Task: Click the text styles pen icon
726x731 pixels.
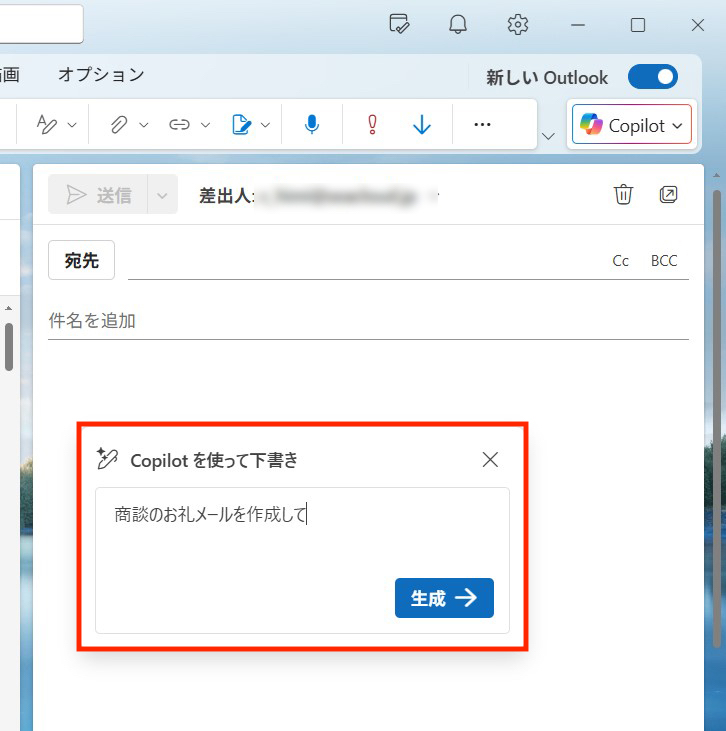Action: tap(47, 124)
